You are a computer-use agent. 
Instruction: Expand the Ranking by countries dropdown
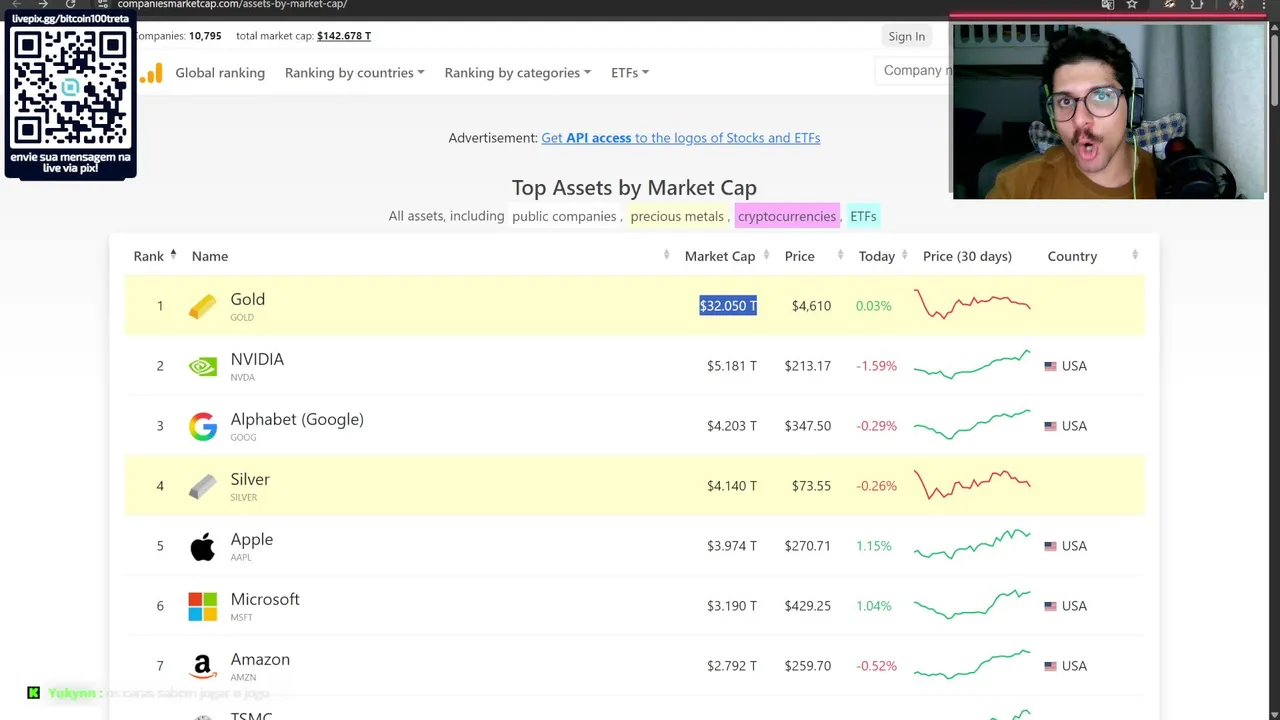pos(354,73)
